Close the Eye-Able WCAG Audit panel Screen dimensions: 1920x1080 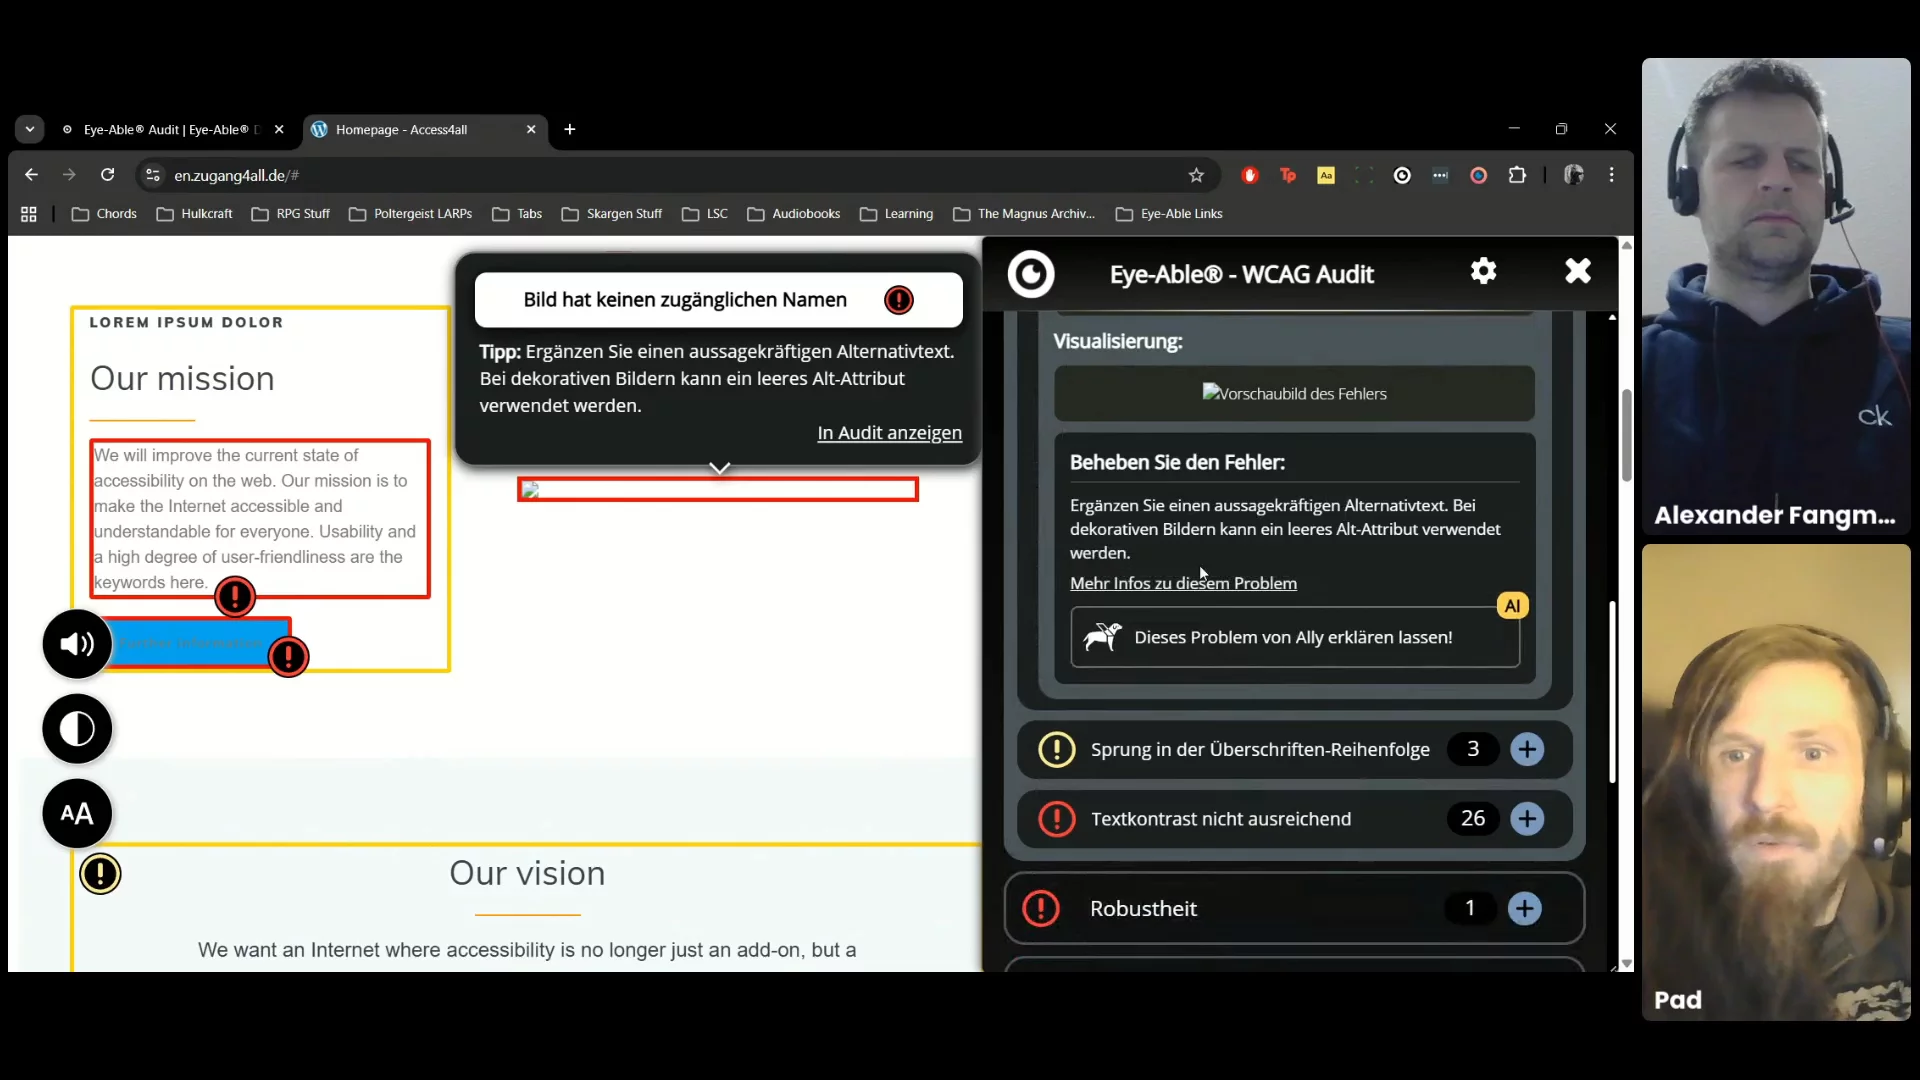coord(1577,271)
